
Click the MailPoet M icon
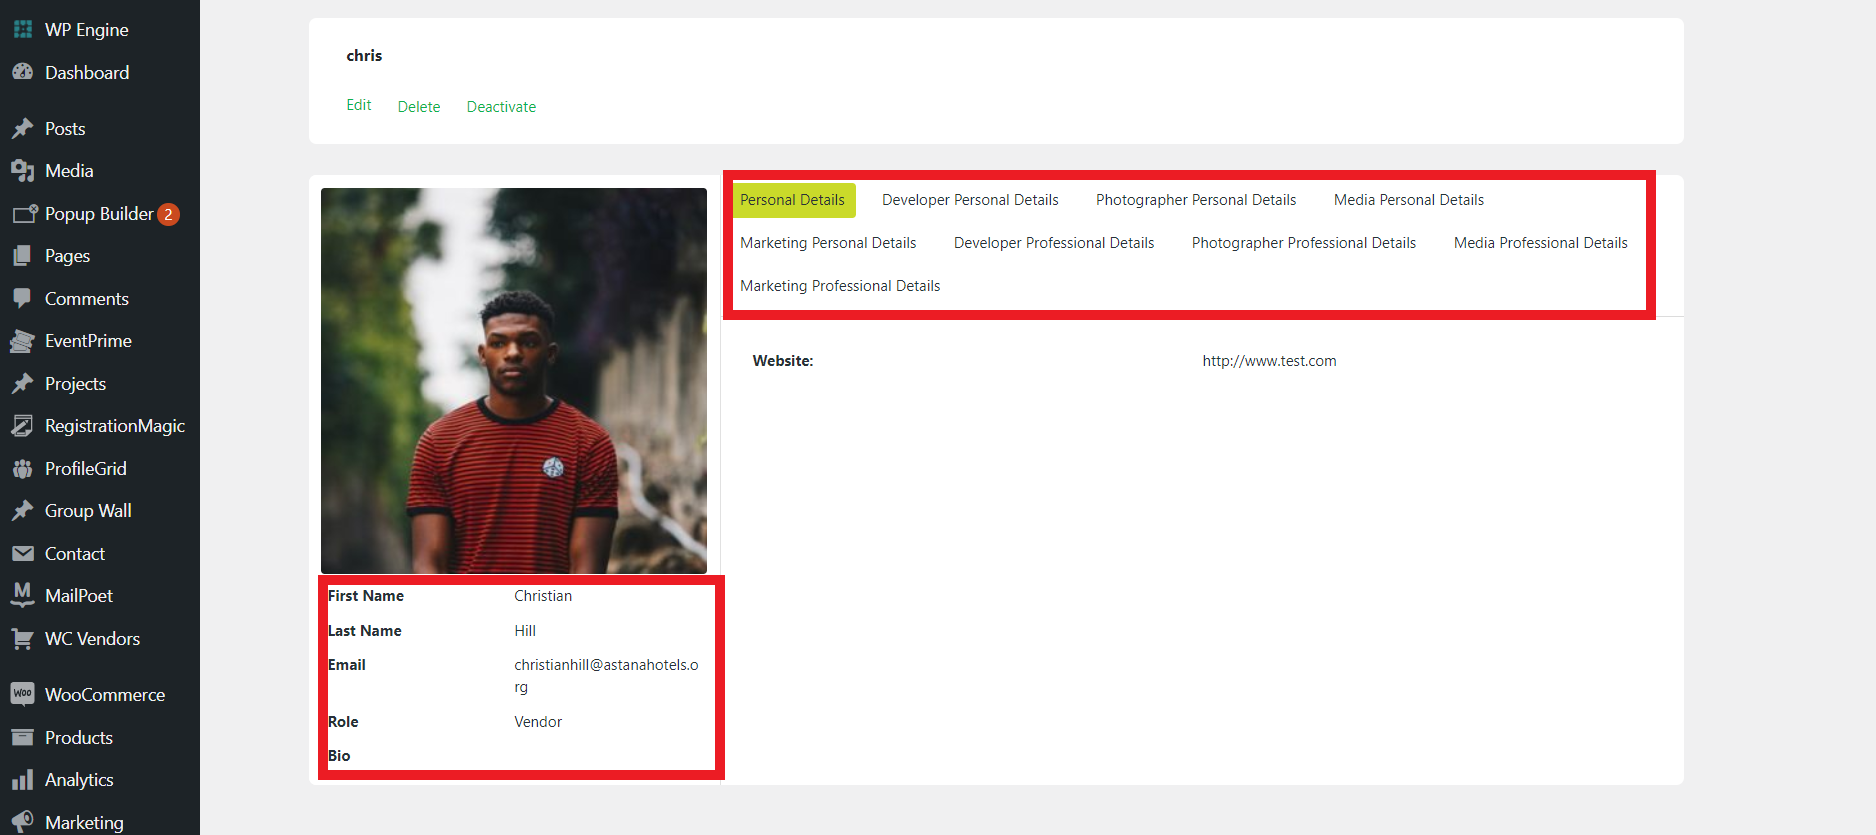point(22,595)
